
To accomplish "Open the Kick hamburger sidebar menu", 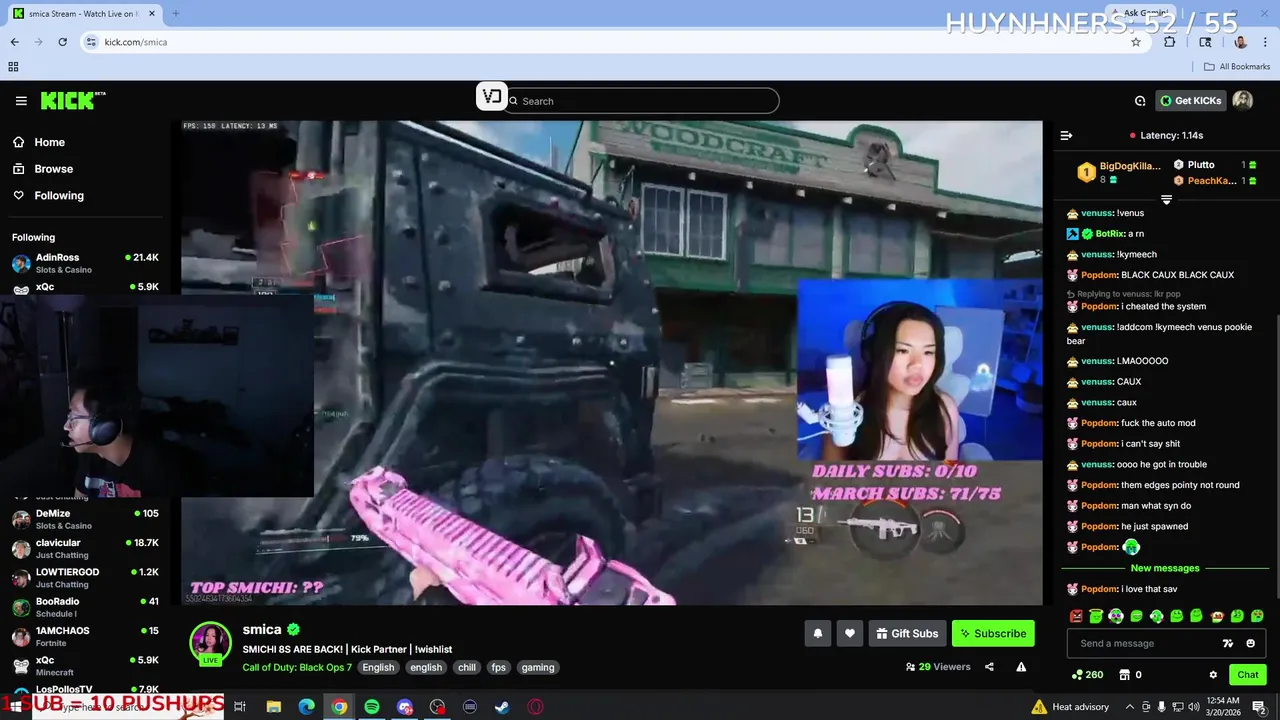I will [21, 101].
